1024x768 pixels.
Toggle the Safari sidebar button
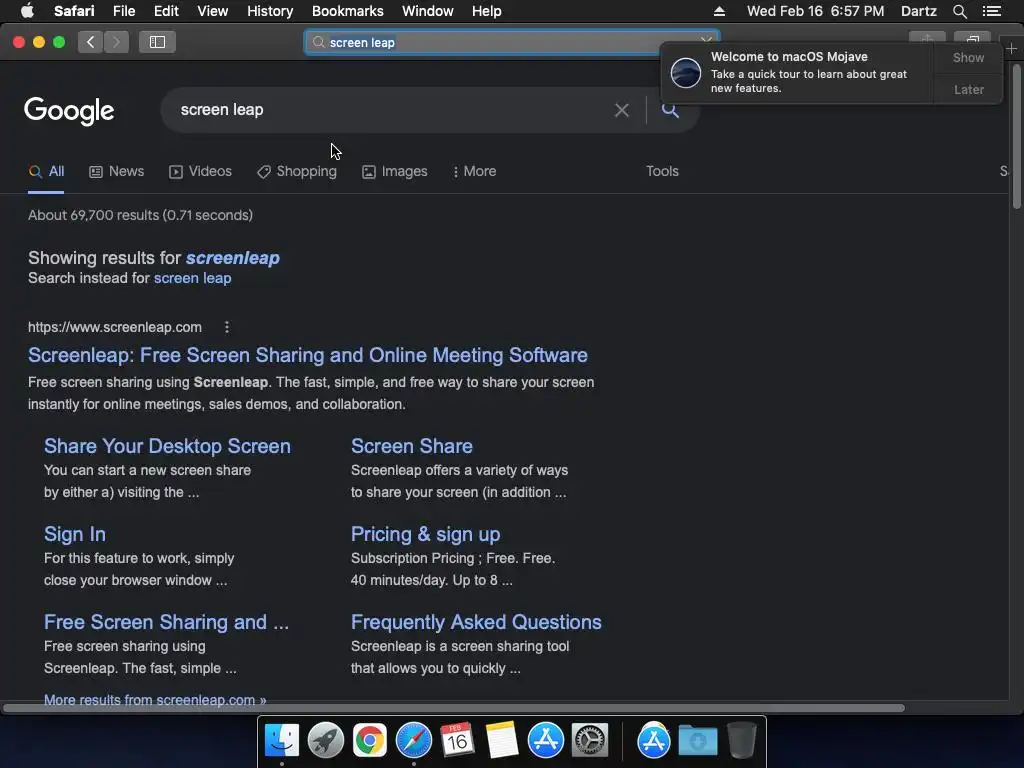coord(157,42)
